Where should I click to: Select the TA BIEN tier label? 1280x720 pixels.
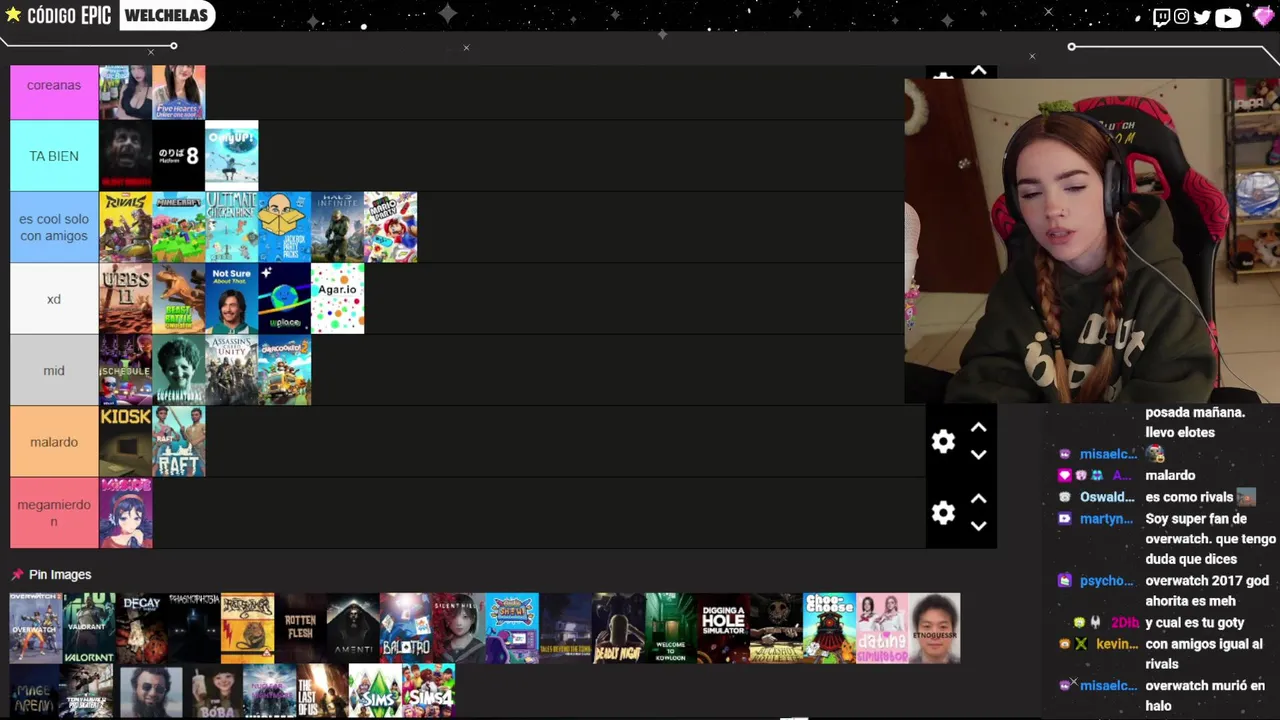pos(54,156)
